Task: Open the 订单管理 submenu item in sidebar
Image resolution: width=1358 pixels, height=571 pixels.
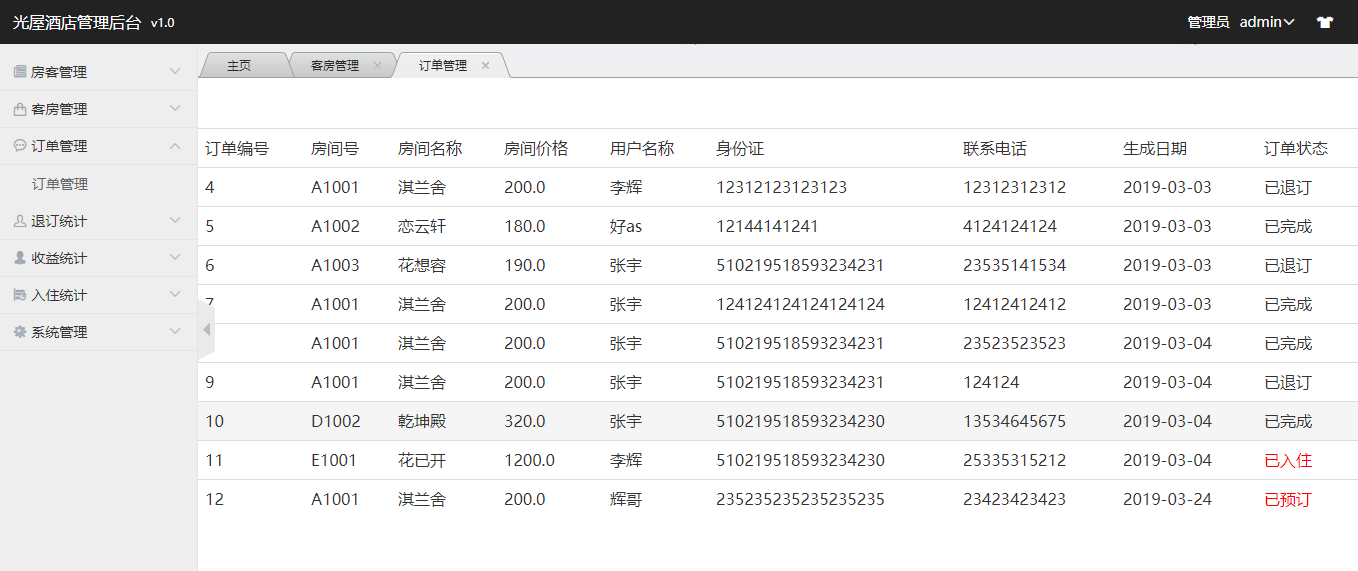Action: [x=60, y=184]
